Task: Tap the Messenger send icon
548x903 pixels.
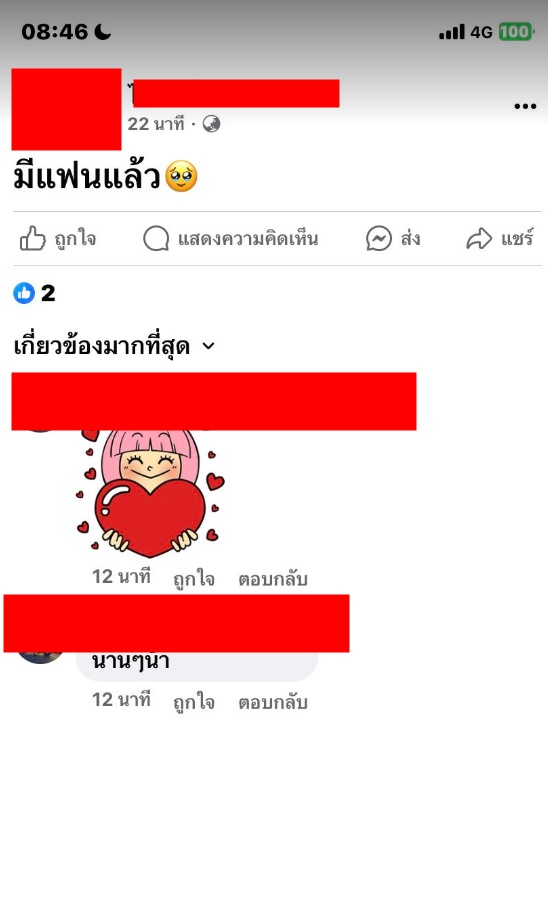Action: (379, 238)
